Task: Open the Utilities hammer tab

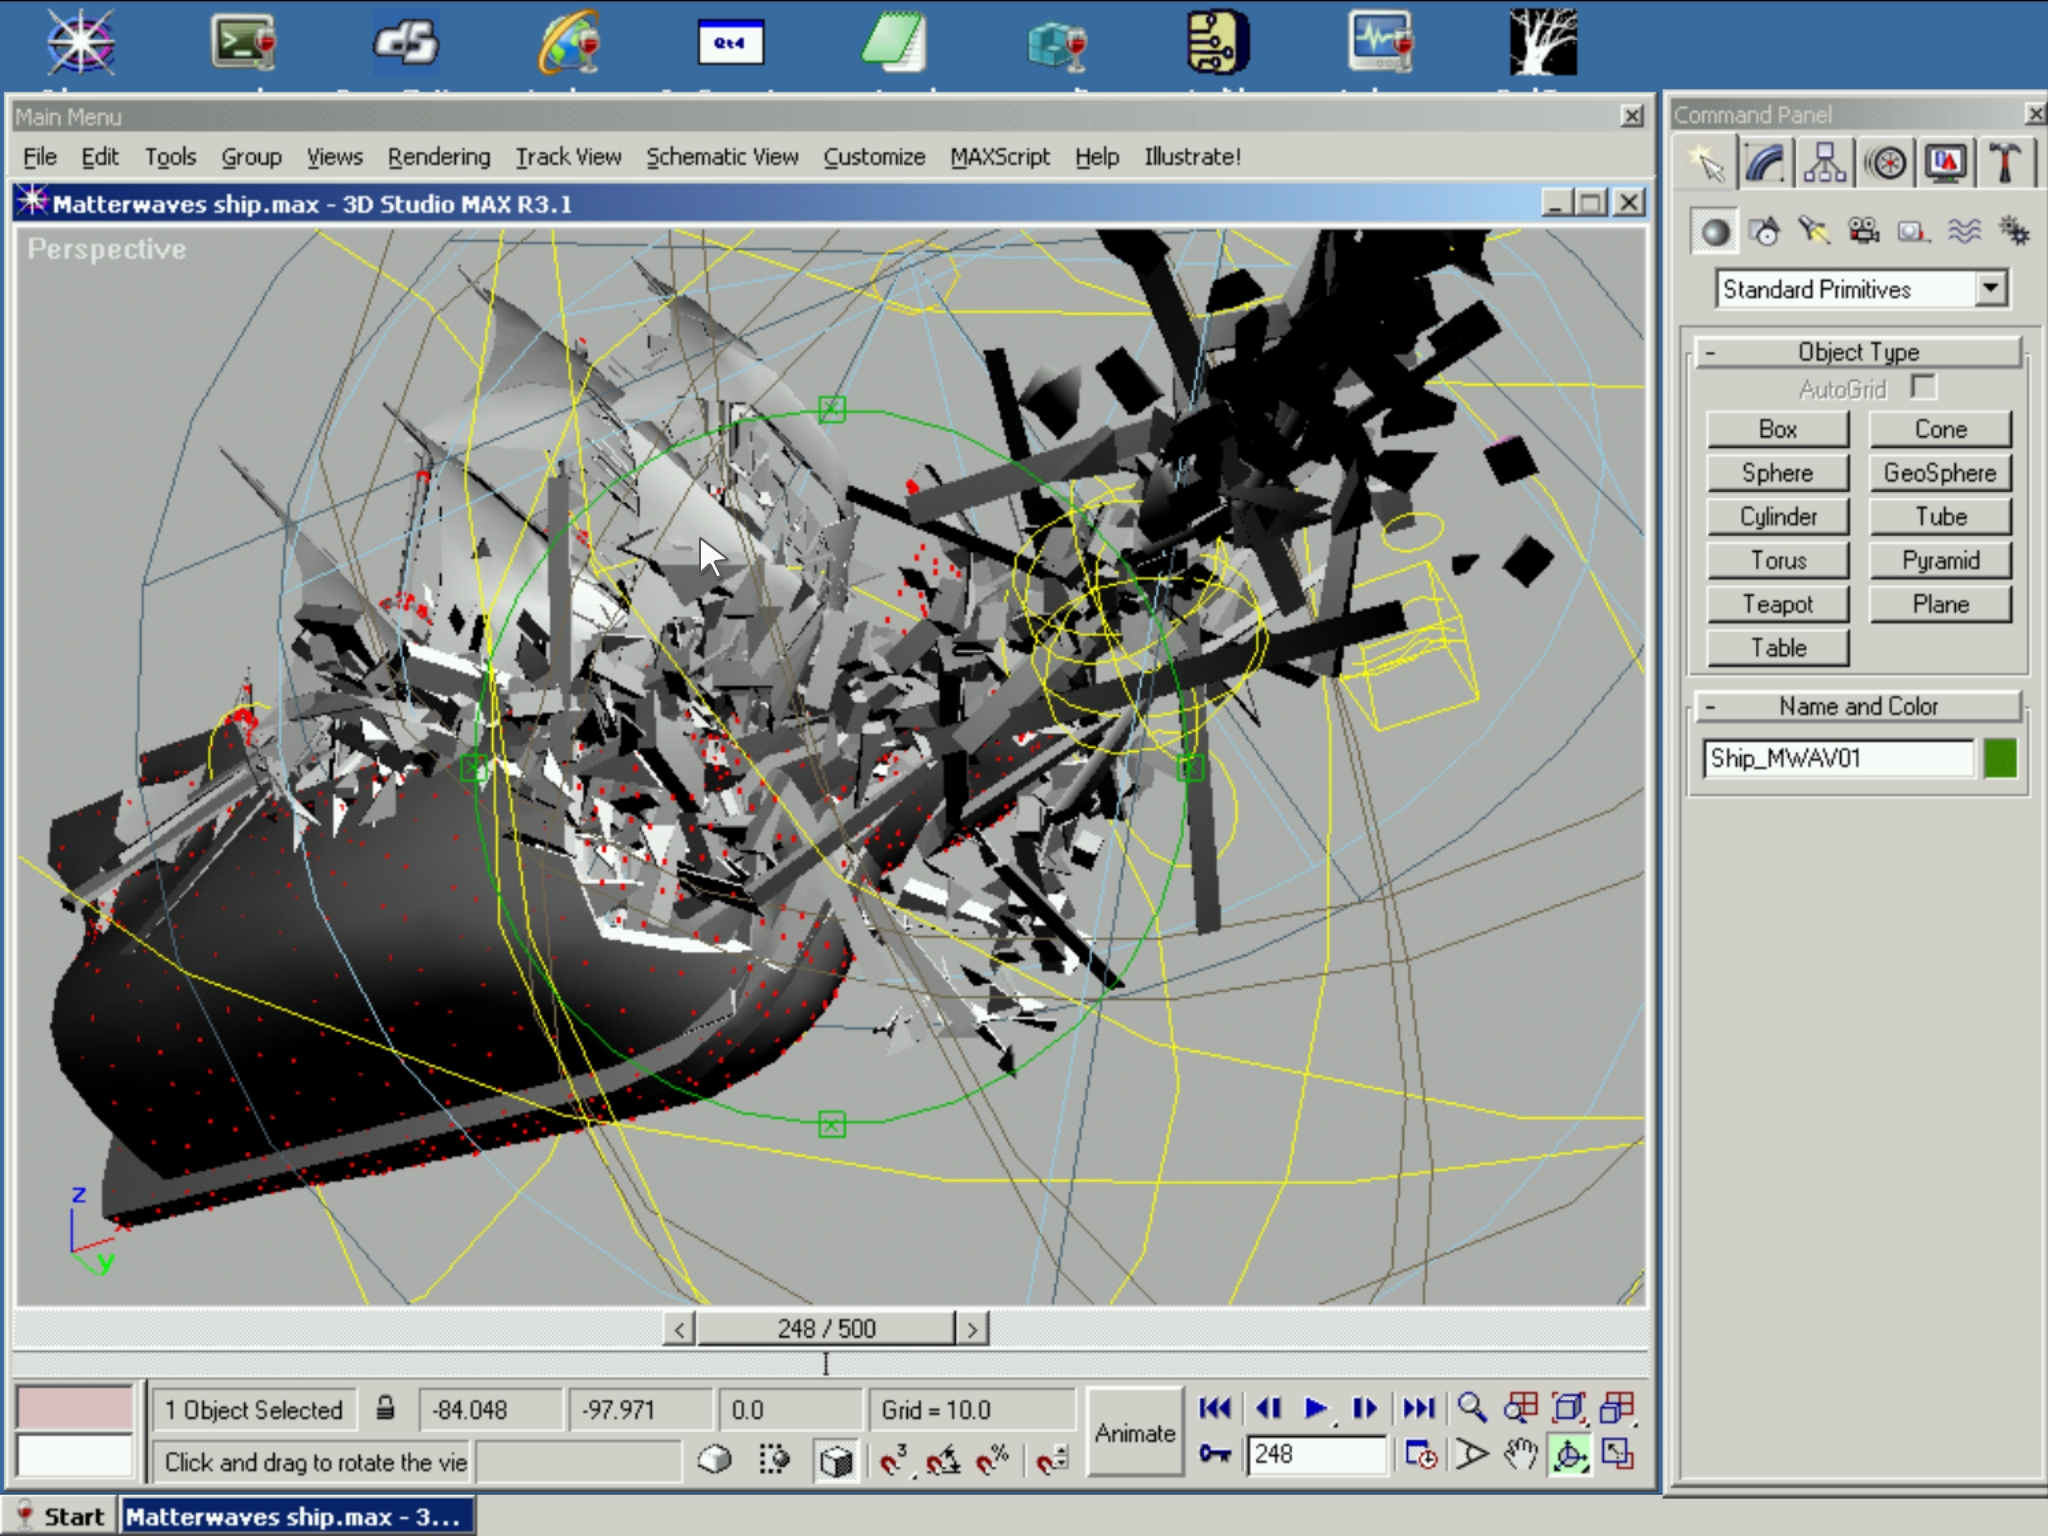Action: 2003,163
